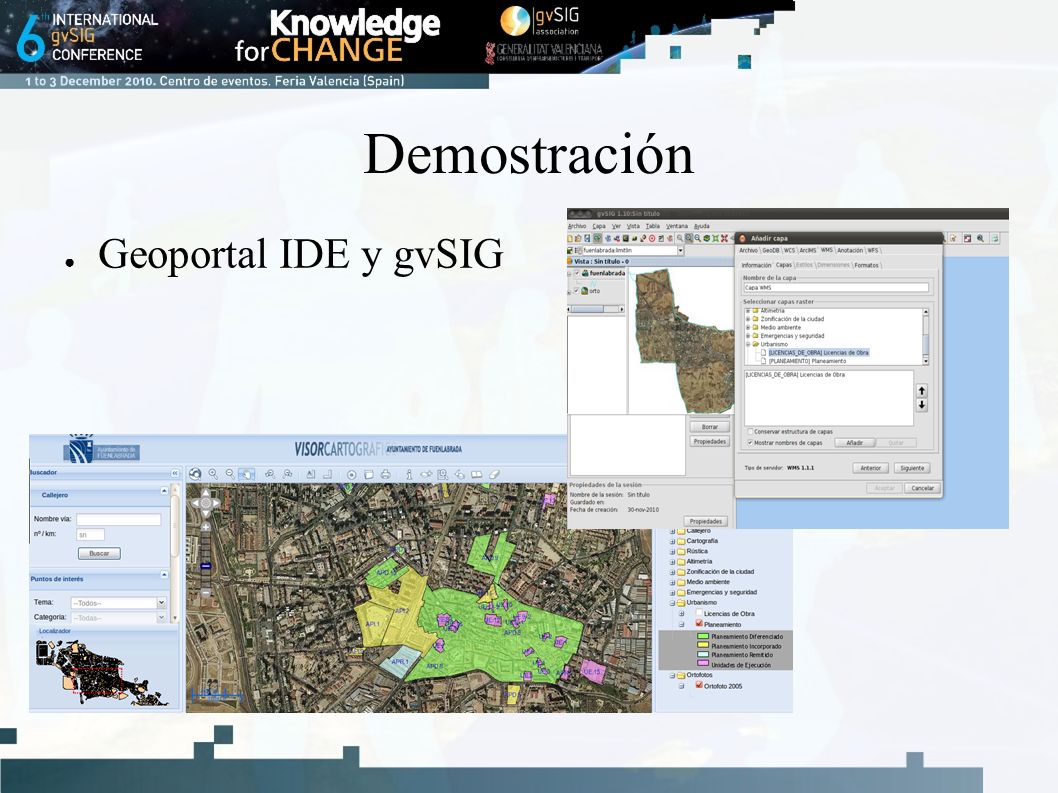This screenshot has height=793, width=1058.
Task: Click the zoom magnifier at the right end of the gvSIG toolbar
Action: coord(980,238)
